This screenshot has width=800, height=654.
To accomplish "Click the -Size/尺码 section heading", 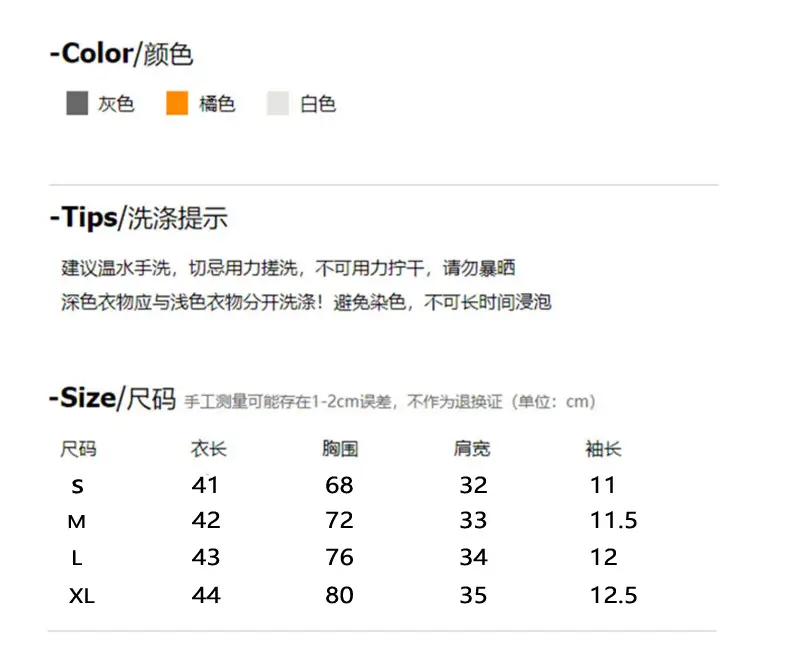I will (112, 398).
